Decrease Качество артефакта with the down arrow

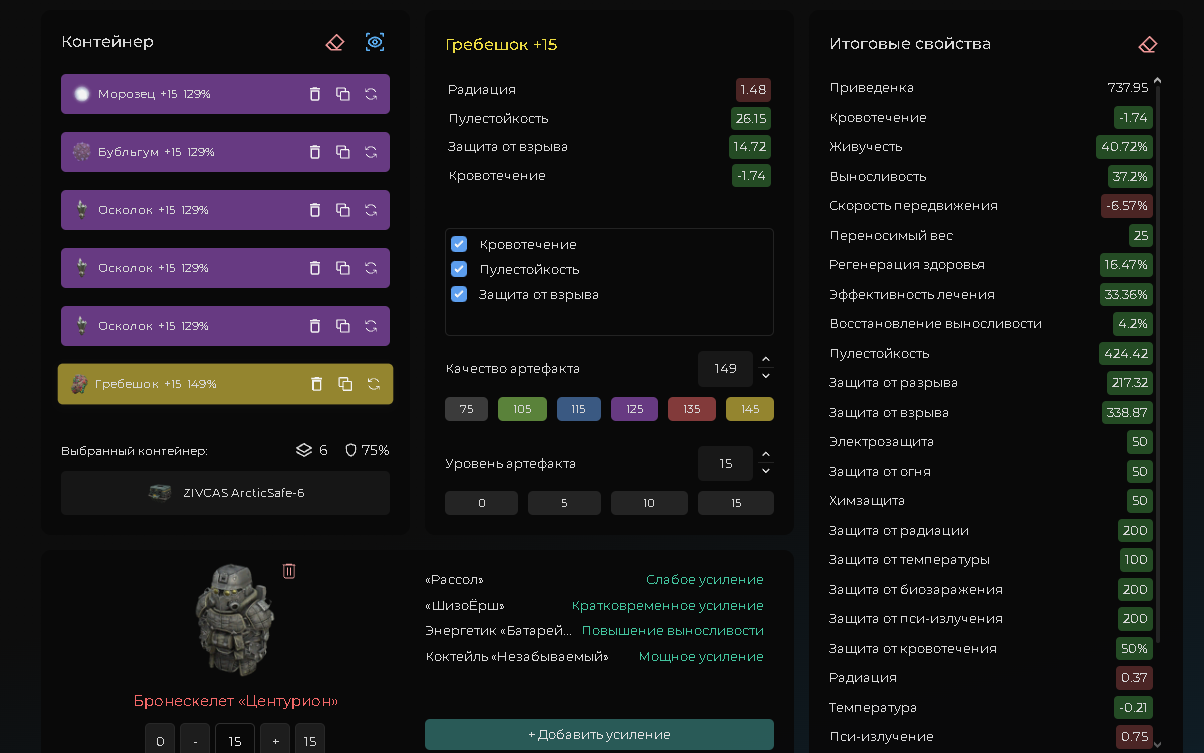pos(766,376)
